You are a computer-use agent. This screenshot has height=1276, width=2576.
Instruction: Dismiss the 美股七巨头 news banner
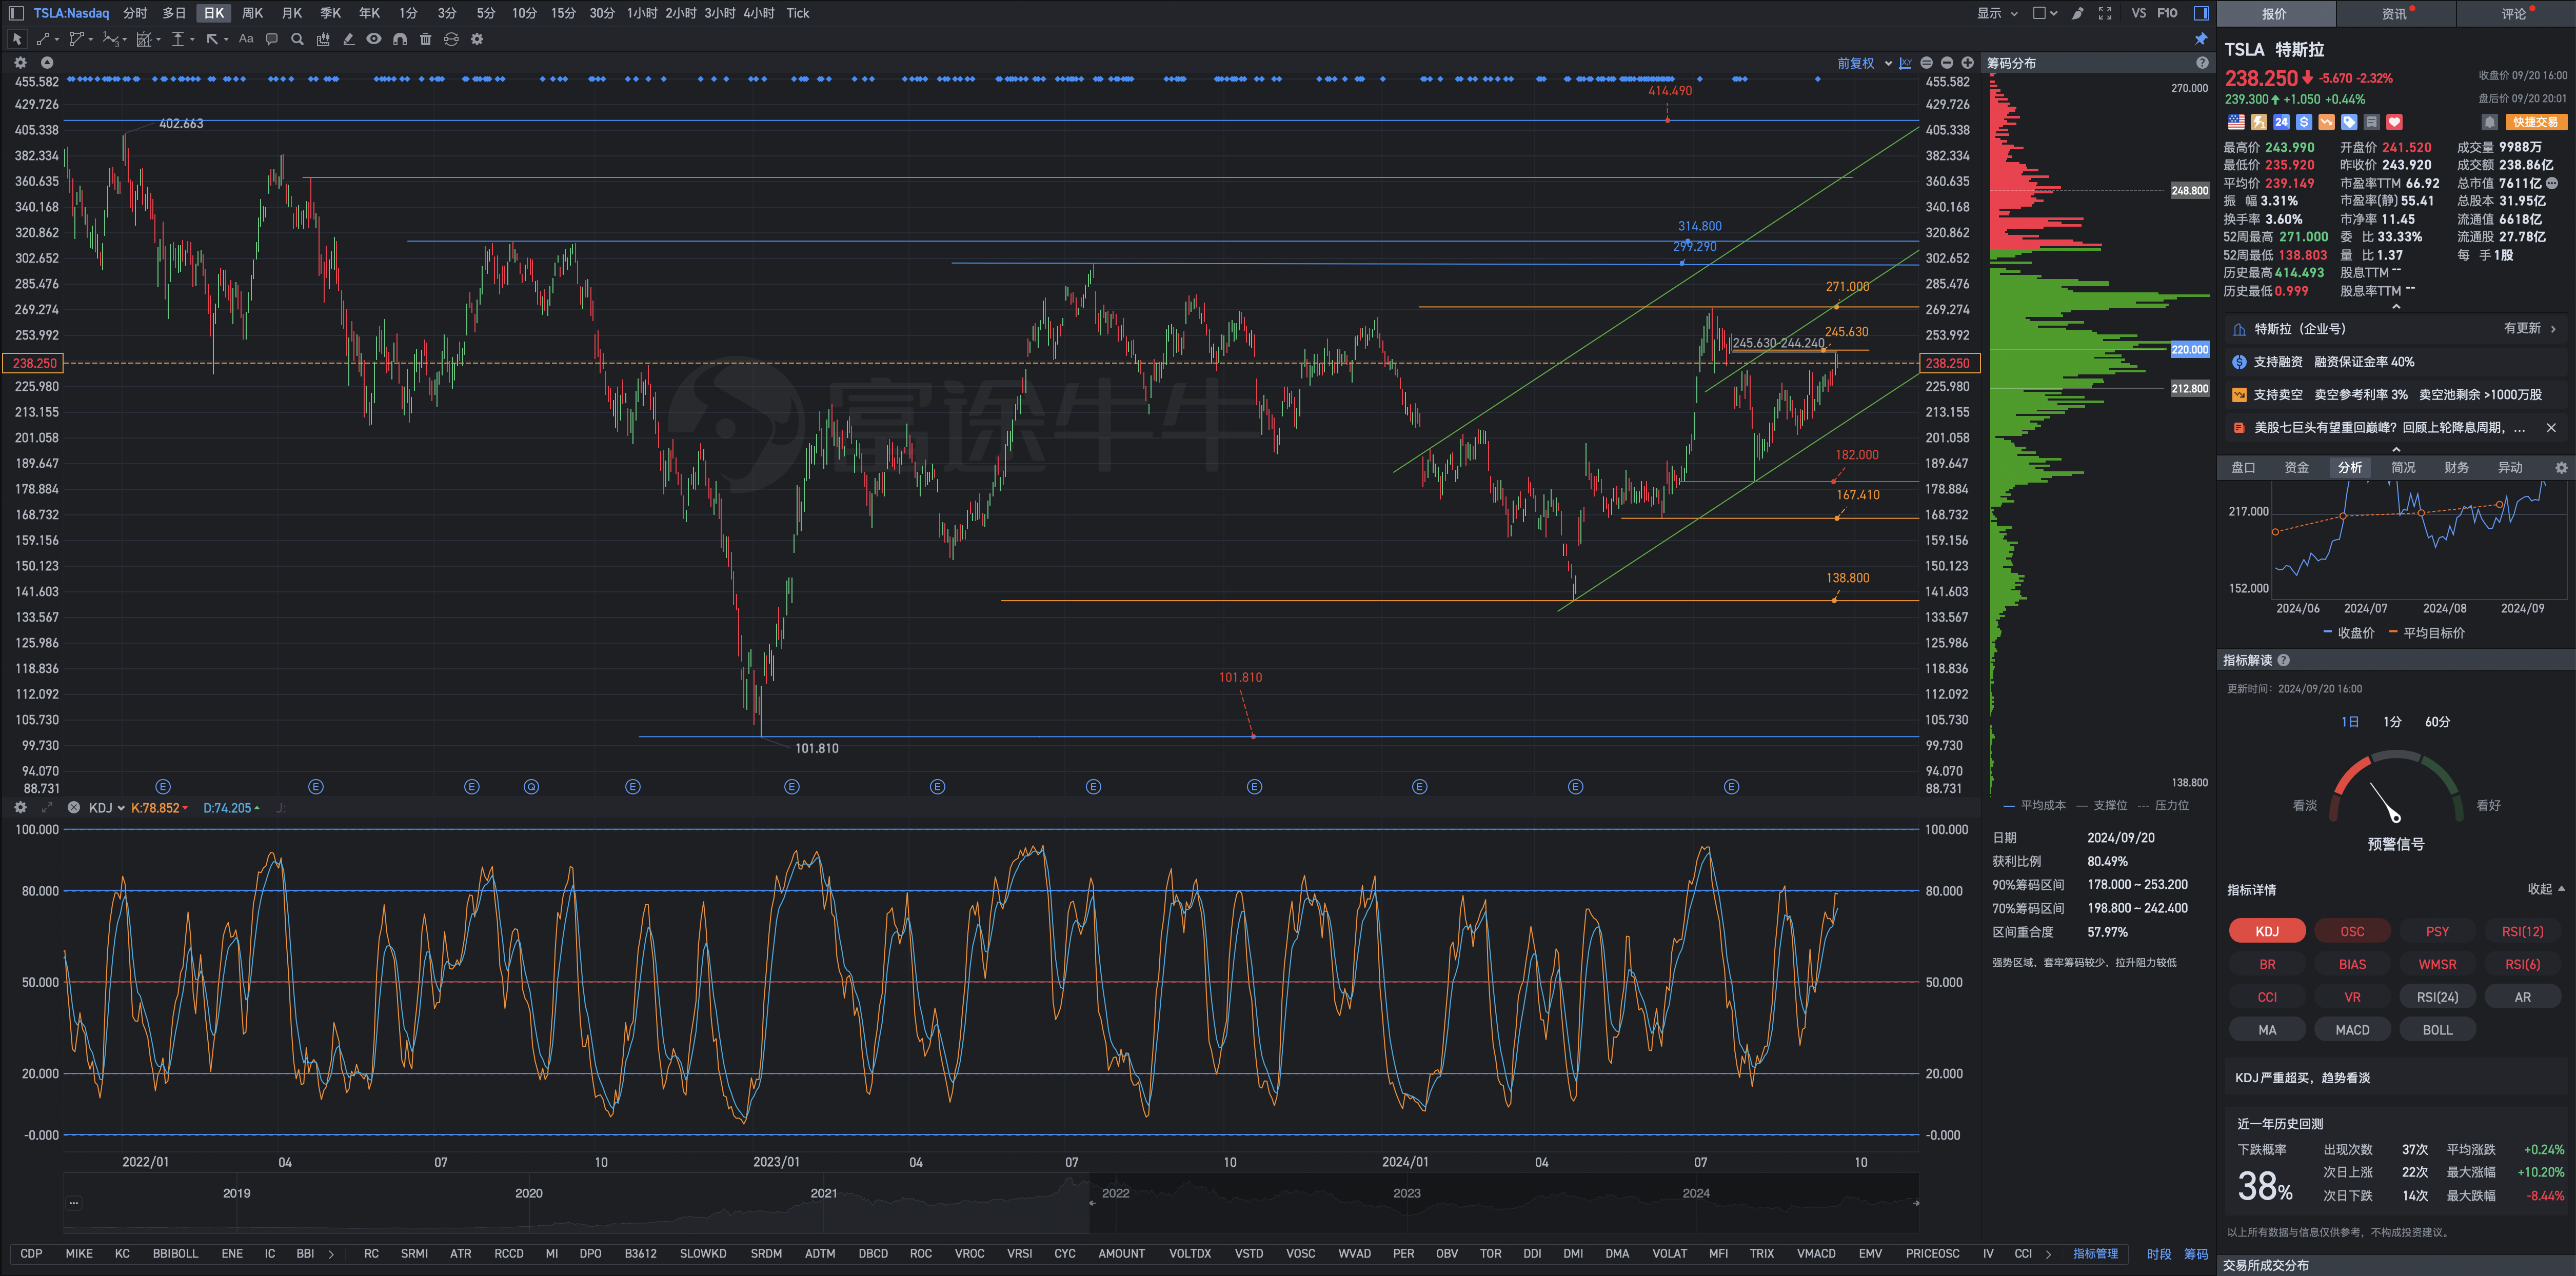tap(2551, 428)
